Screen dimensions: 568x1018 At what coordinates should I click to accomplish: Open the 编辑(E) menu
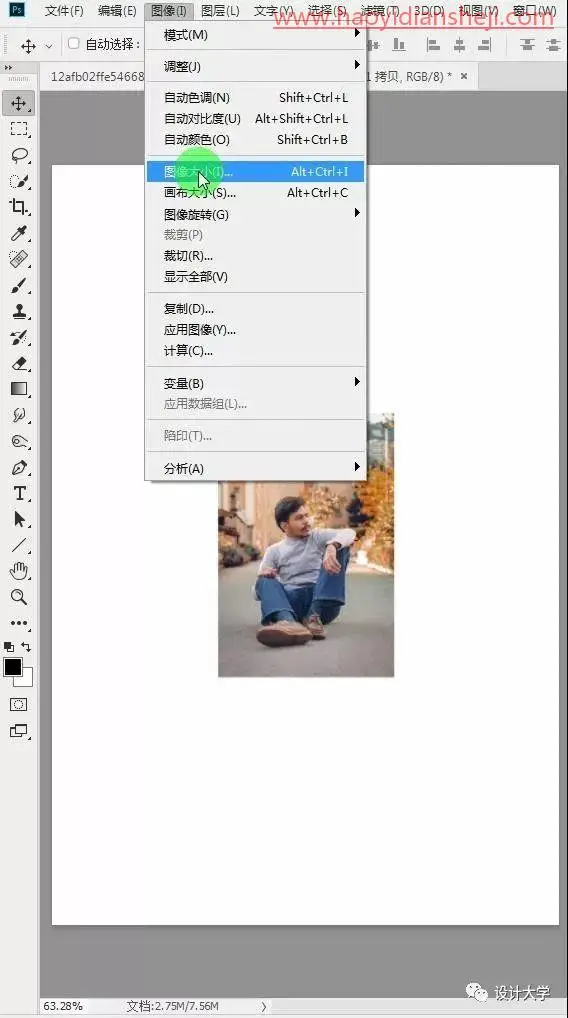coord(117,11)
